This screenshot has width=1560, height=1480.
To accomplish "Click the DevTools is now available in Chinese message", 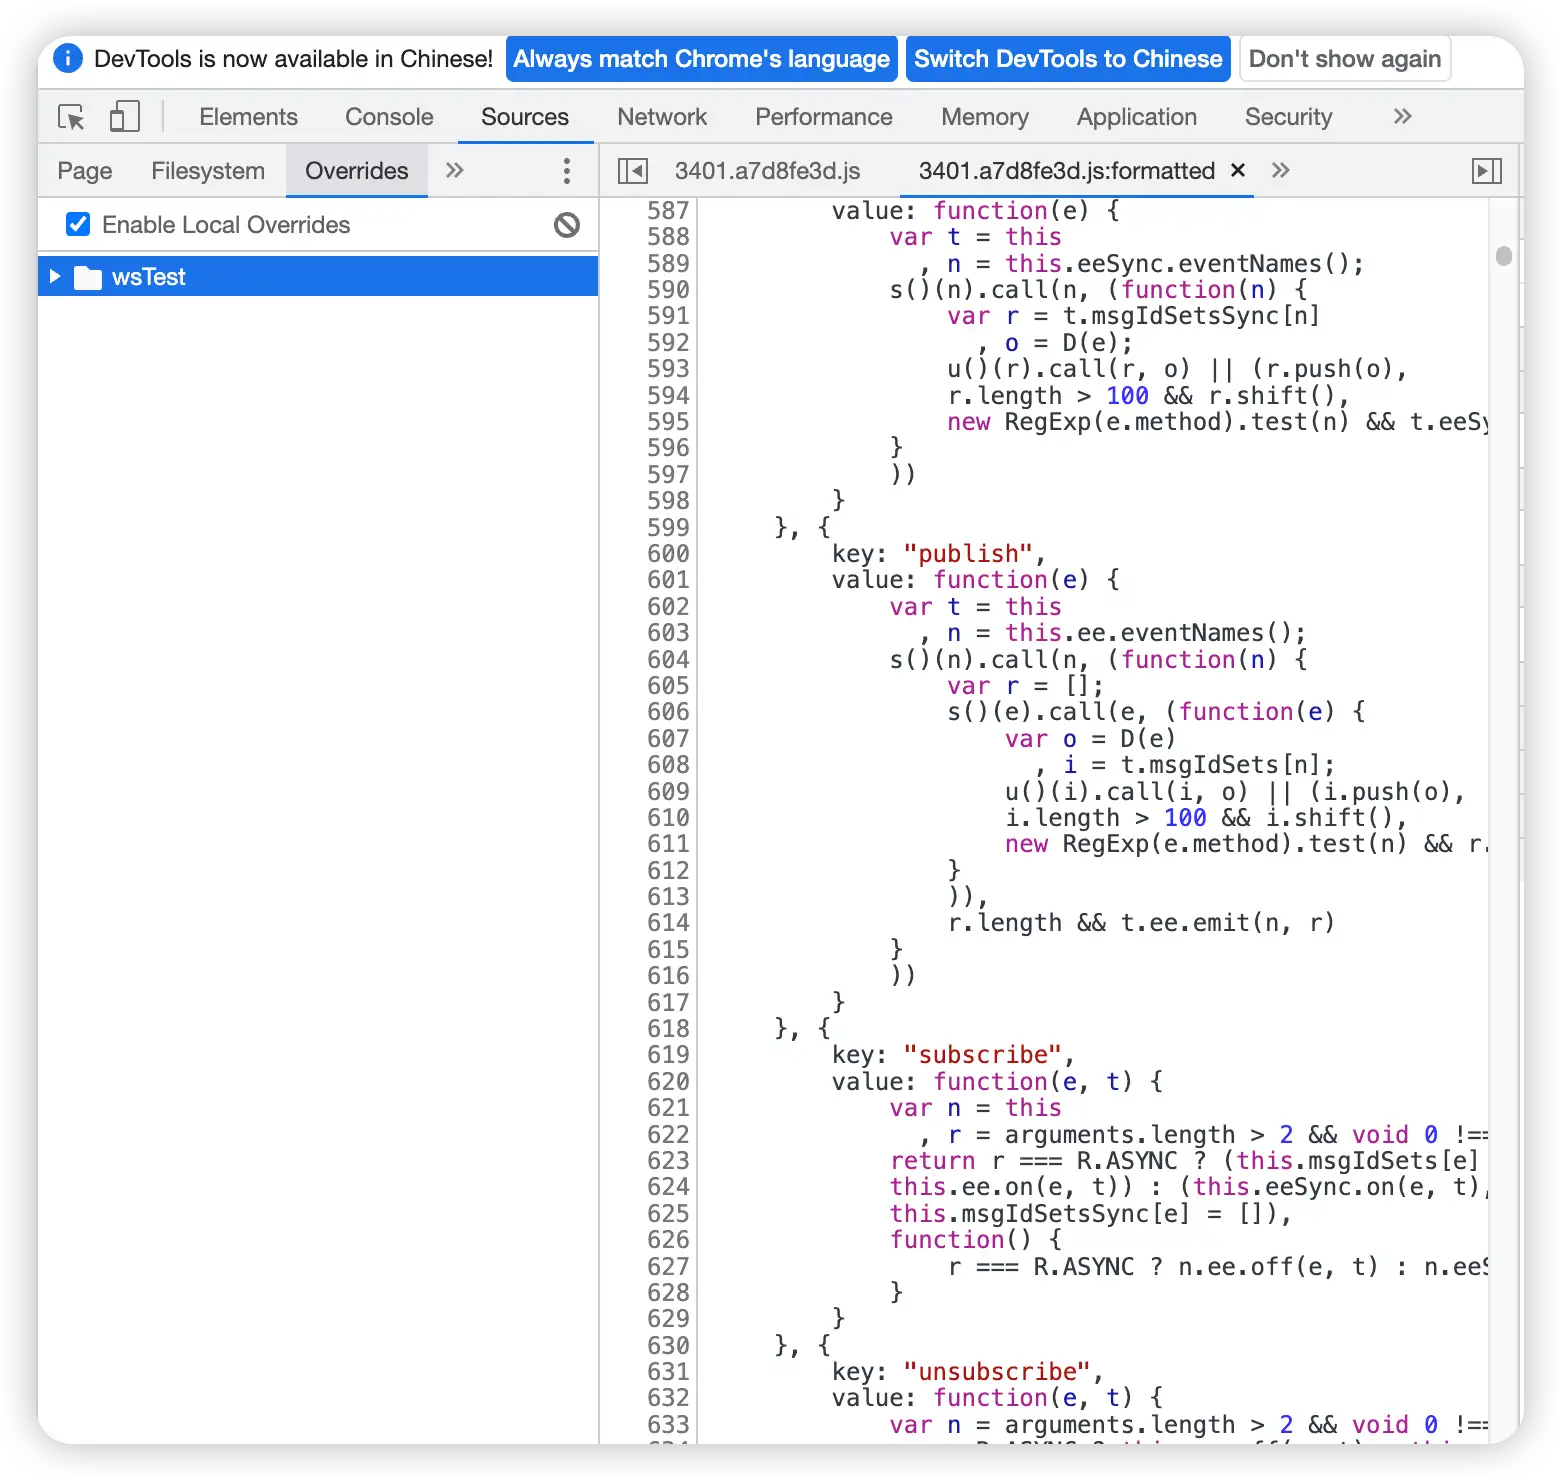I will click(x=293, y=59).
